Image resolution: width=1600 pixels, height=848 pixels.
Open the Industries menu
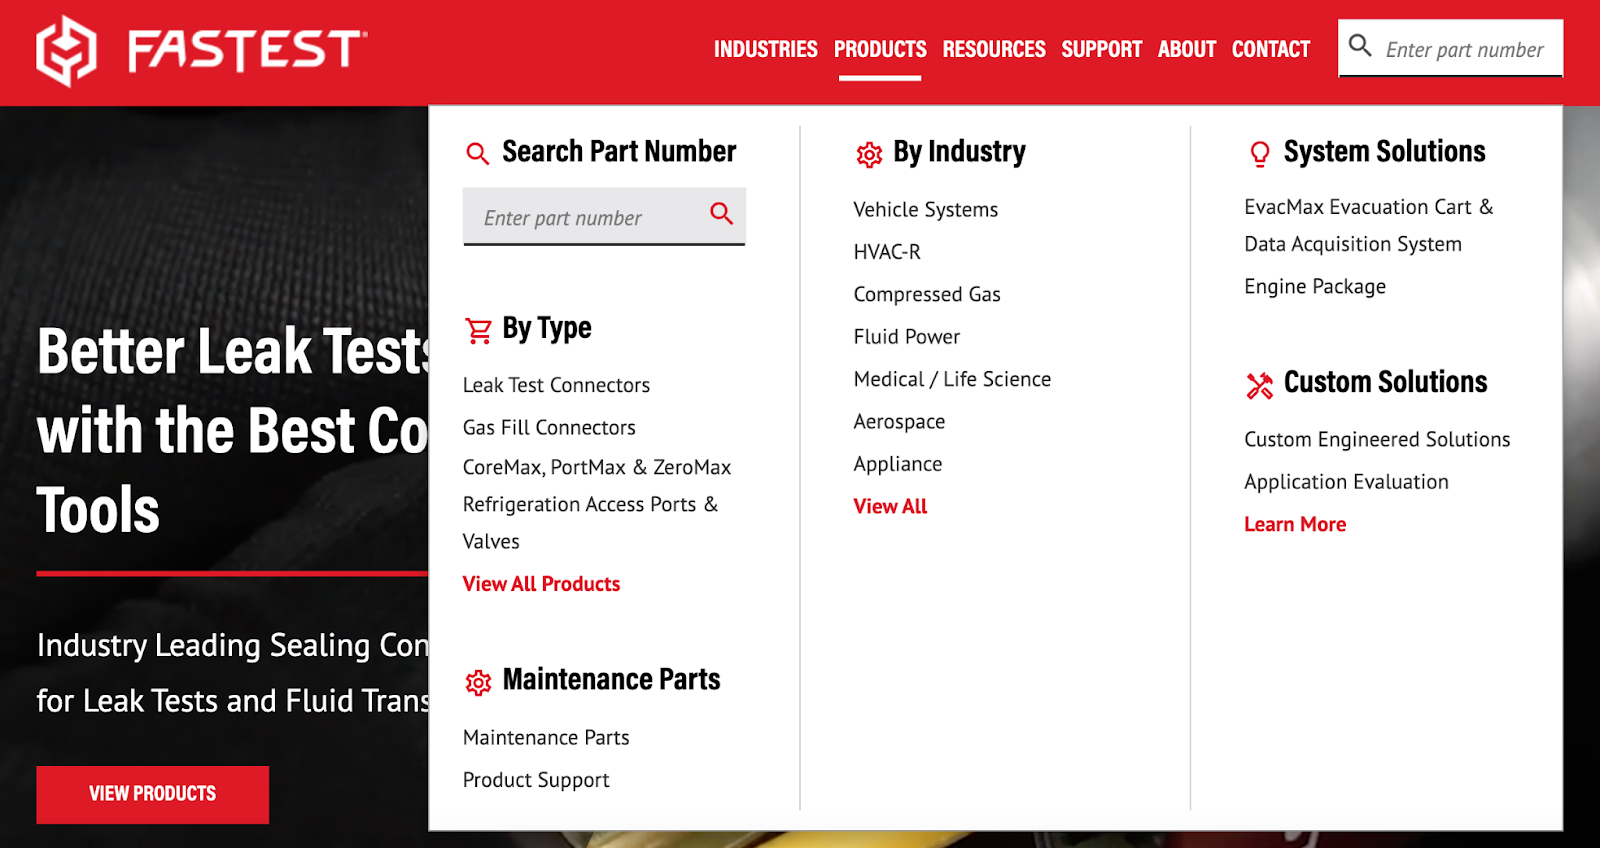766,49
